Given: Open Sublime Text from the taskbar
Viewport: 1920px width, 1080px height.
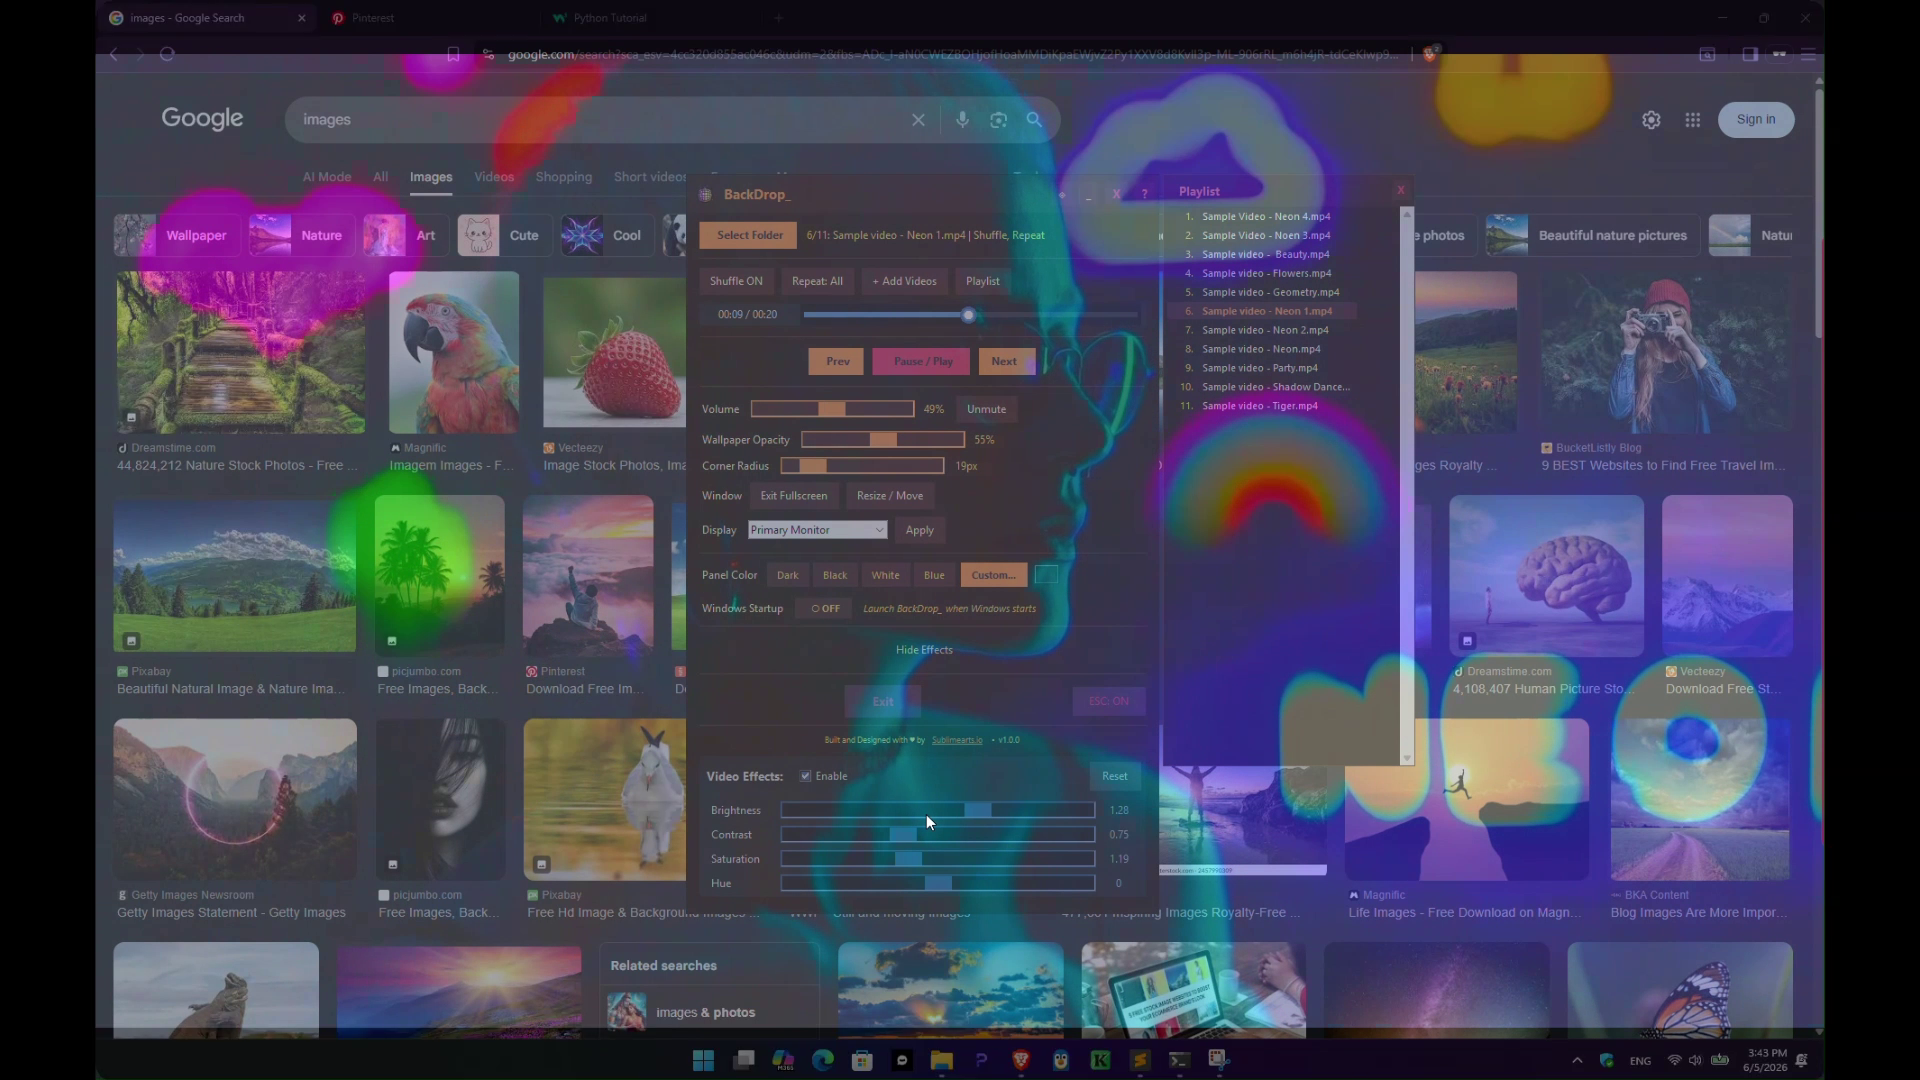Looking at the screenshot, I should point(1140,1060).
